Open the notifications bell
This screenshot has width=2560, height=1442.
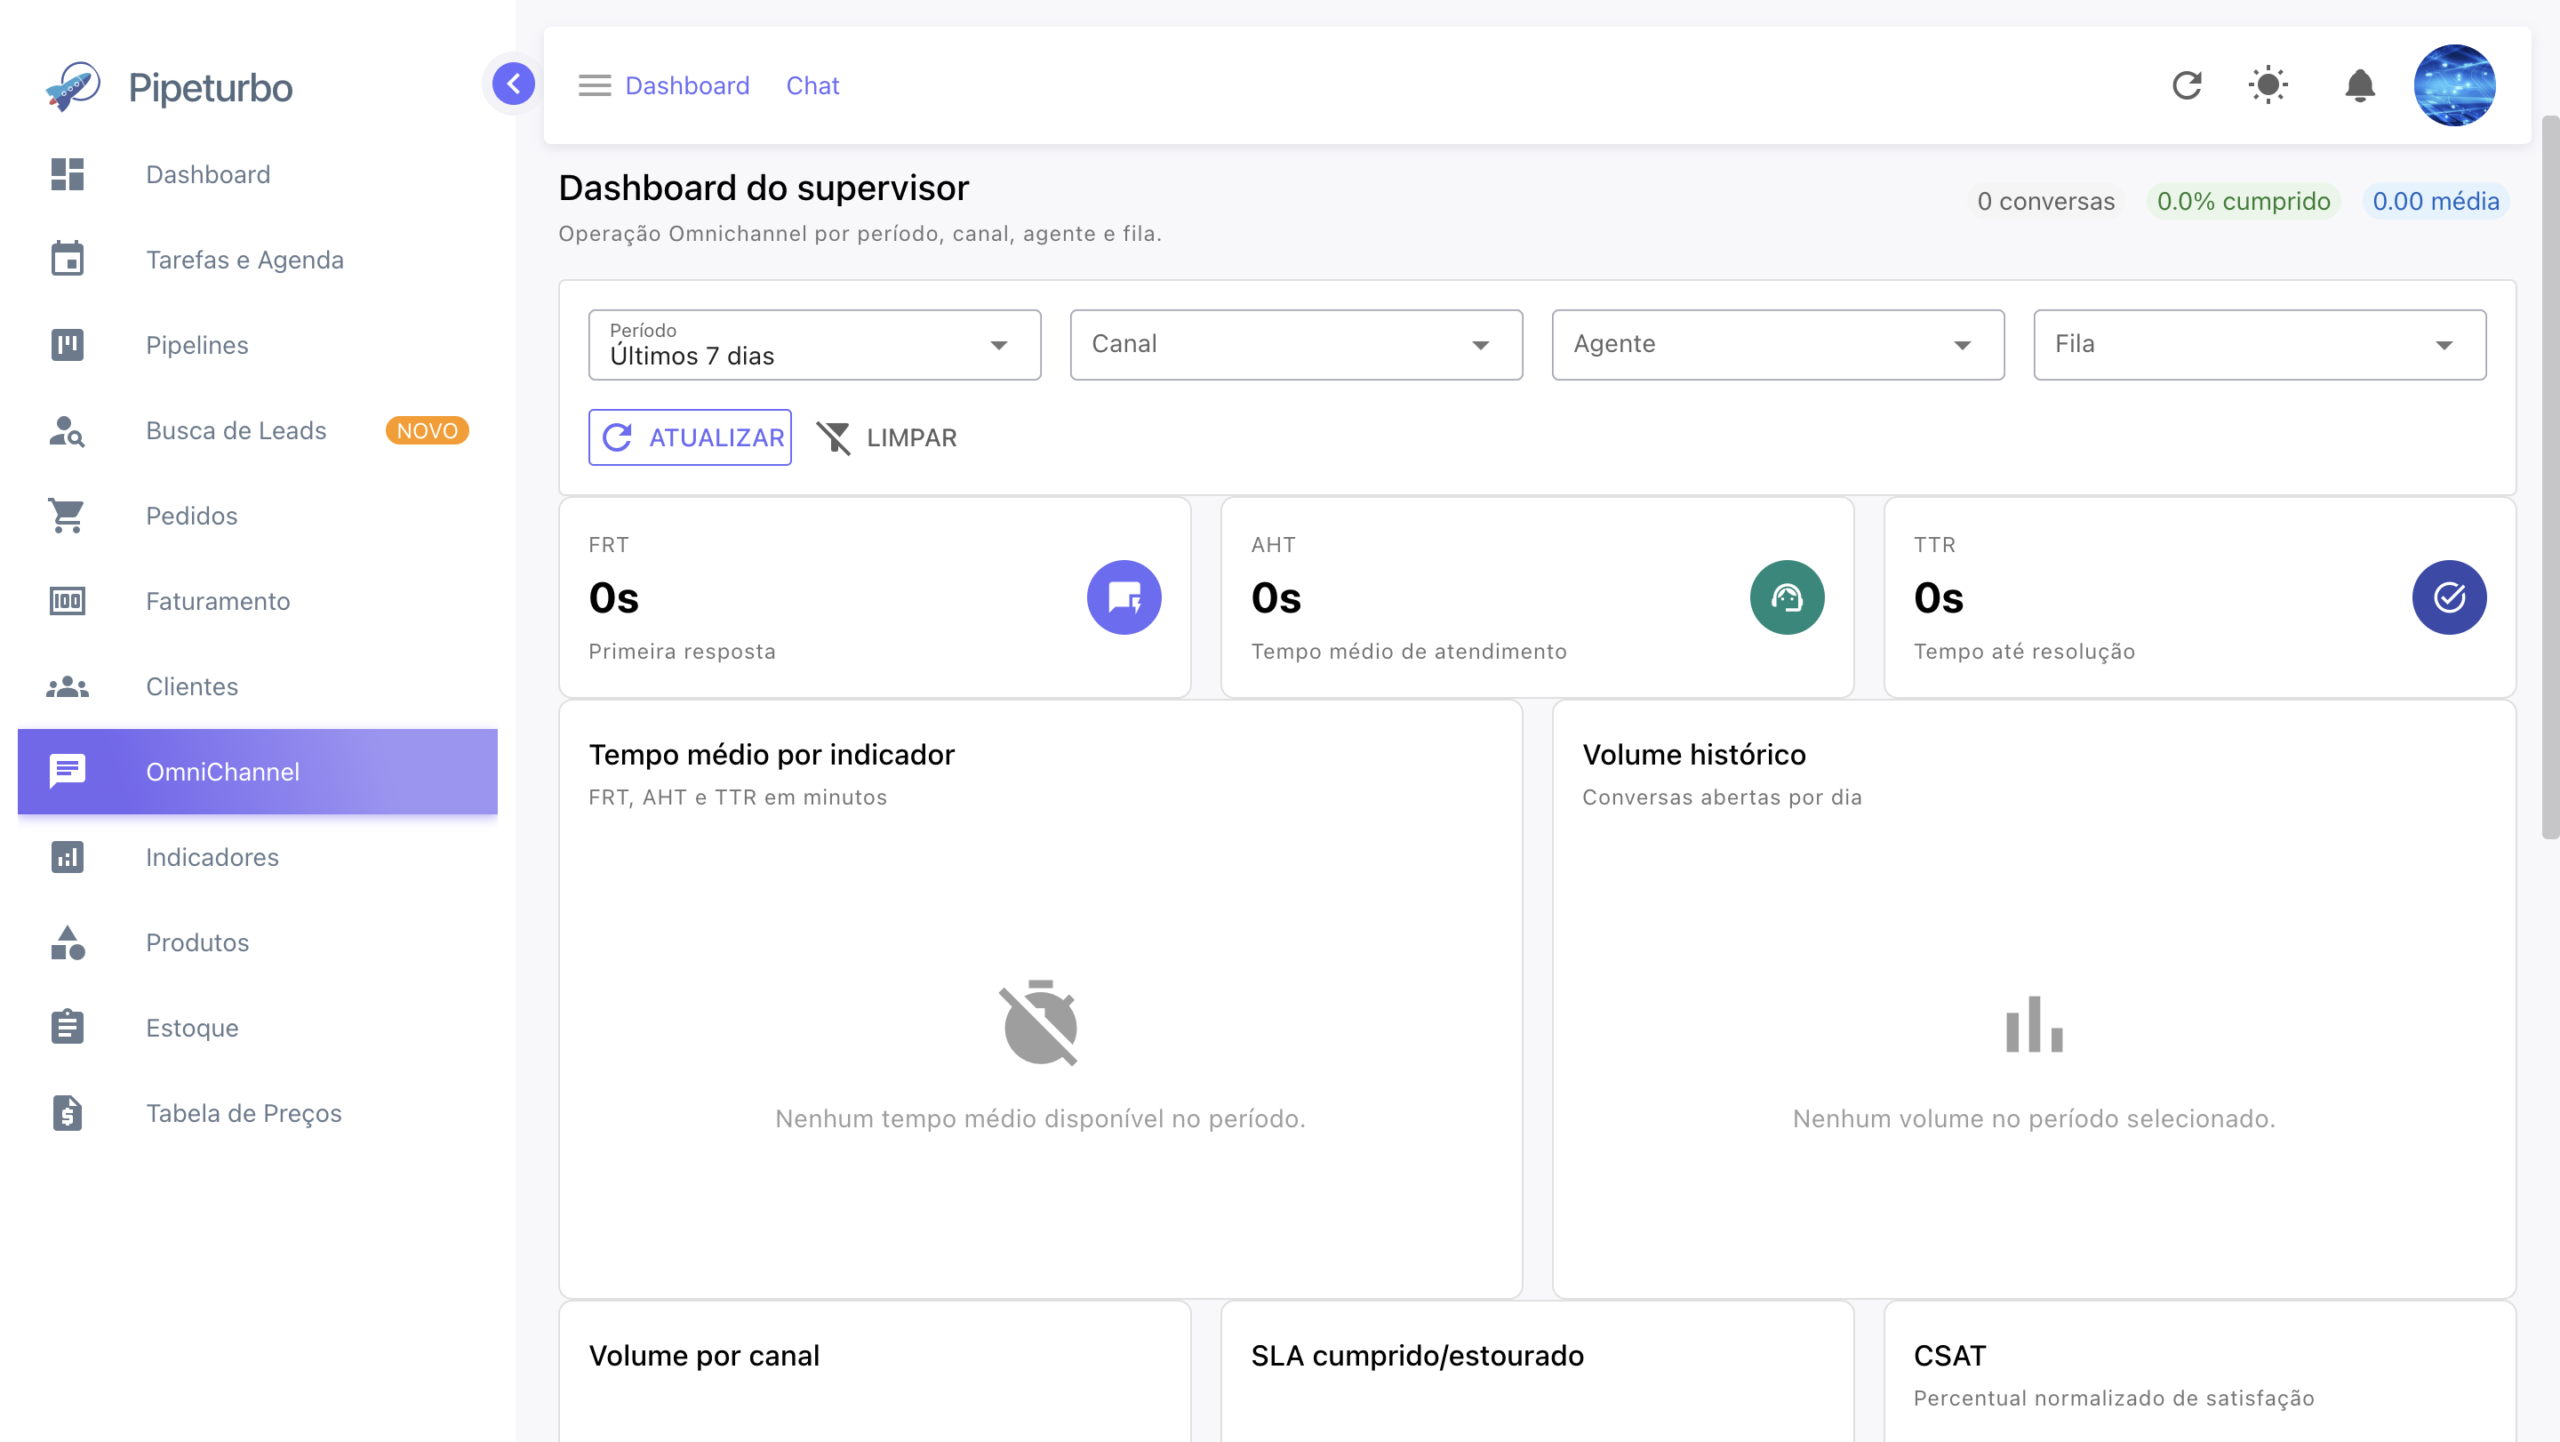click(2360, 85)
